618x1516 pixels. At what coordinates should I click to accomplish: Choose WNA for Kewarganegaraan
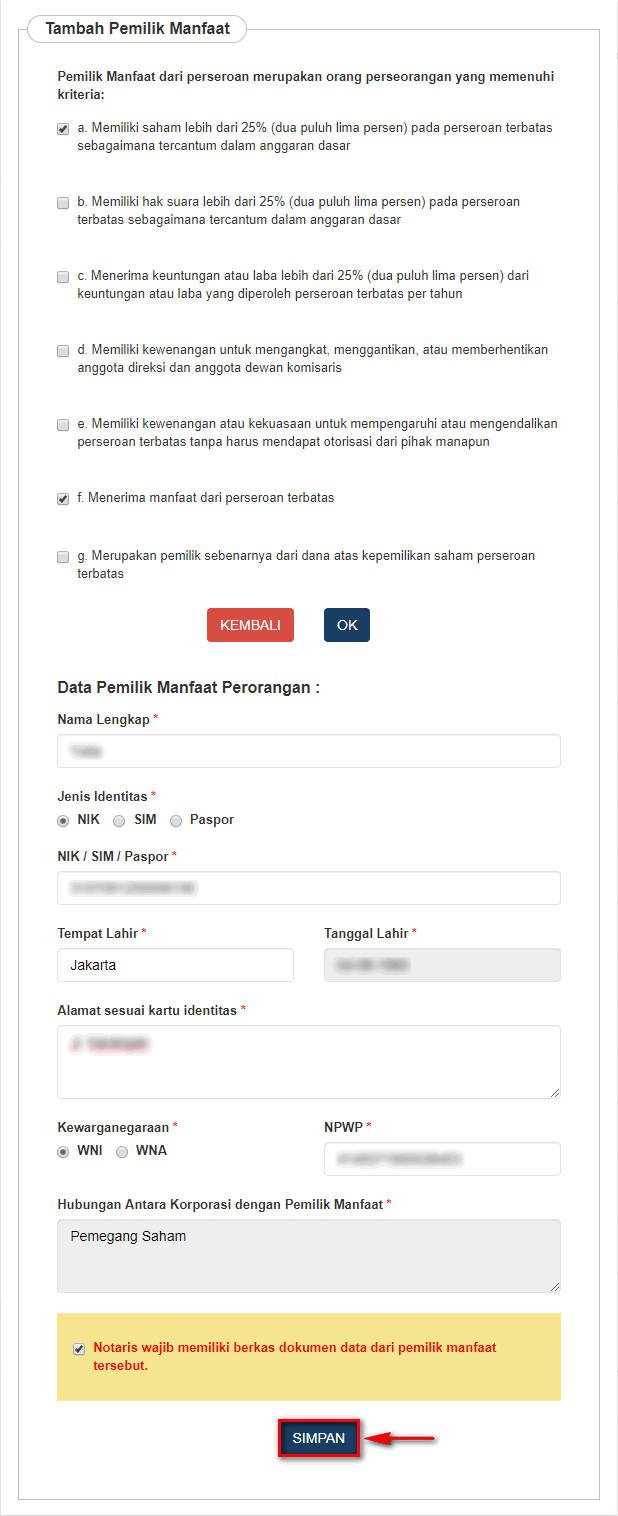coord(122,1152)
